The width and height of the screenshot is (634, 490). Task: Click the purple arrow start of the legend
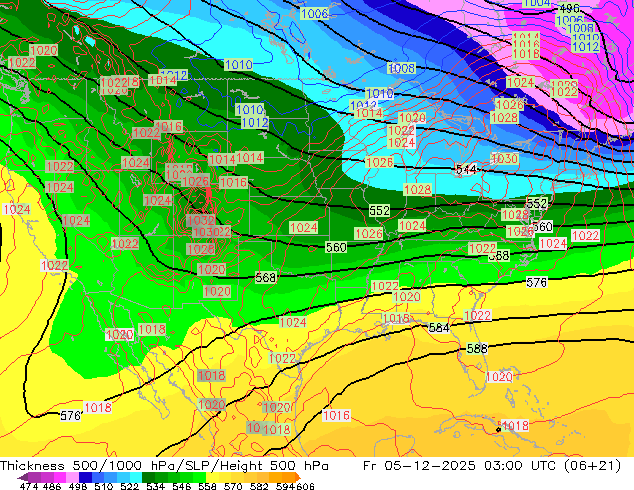tap(23, 477)
